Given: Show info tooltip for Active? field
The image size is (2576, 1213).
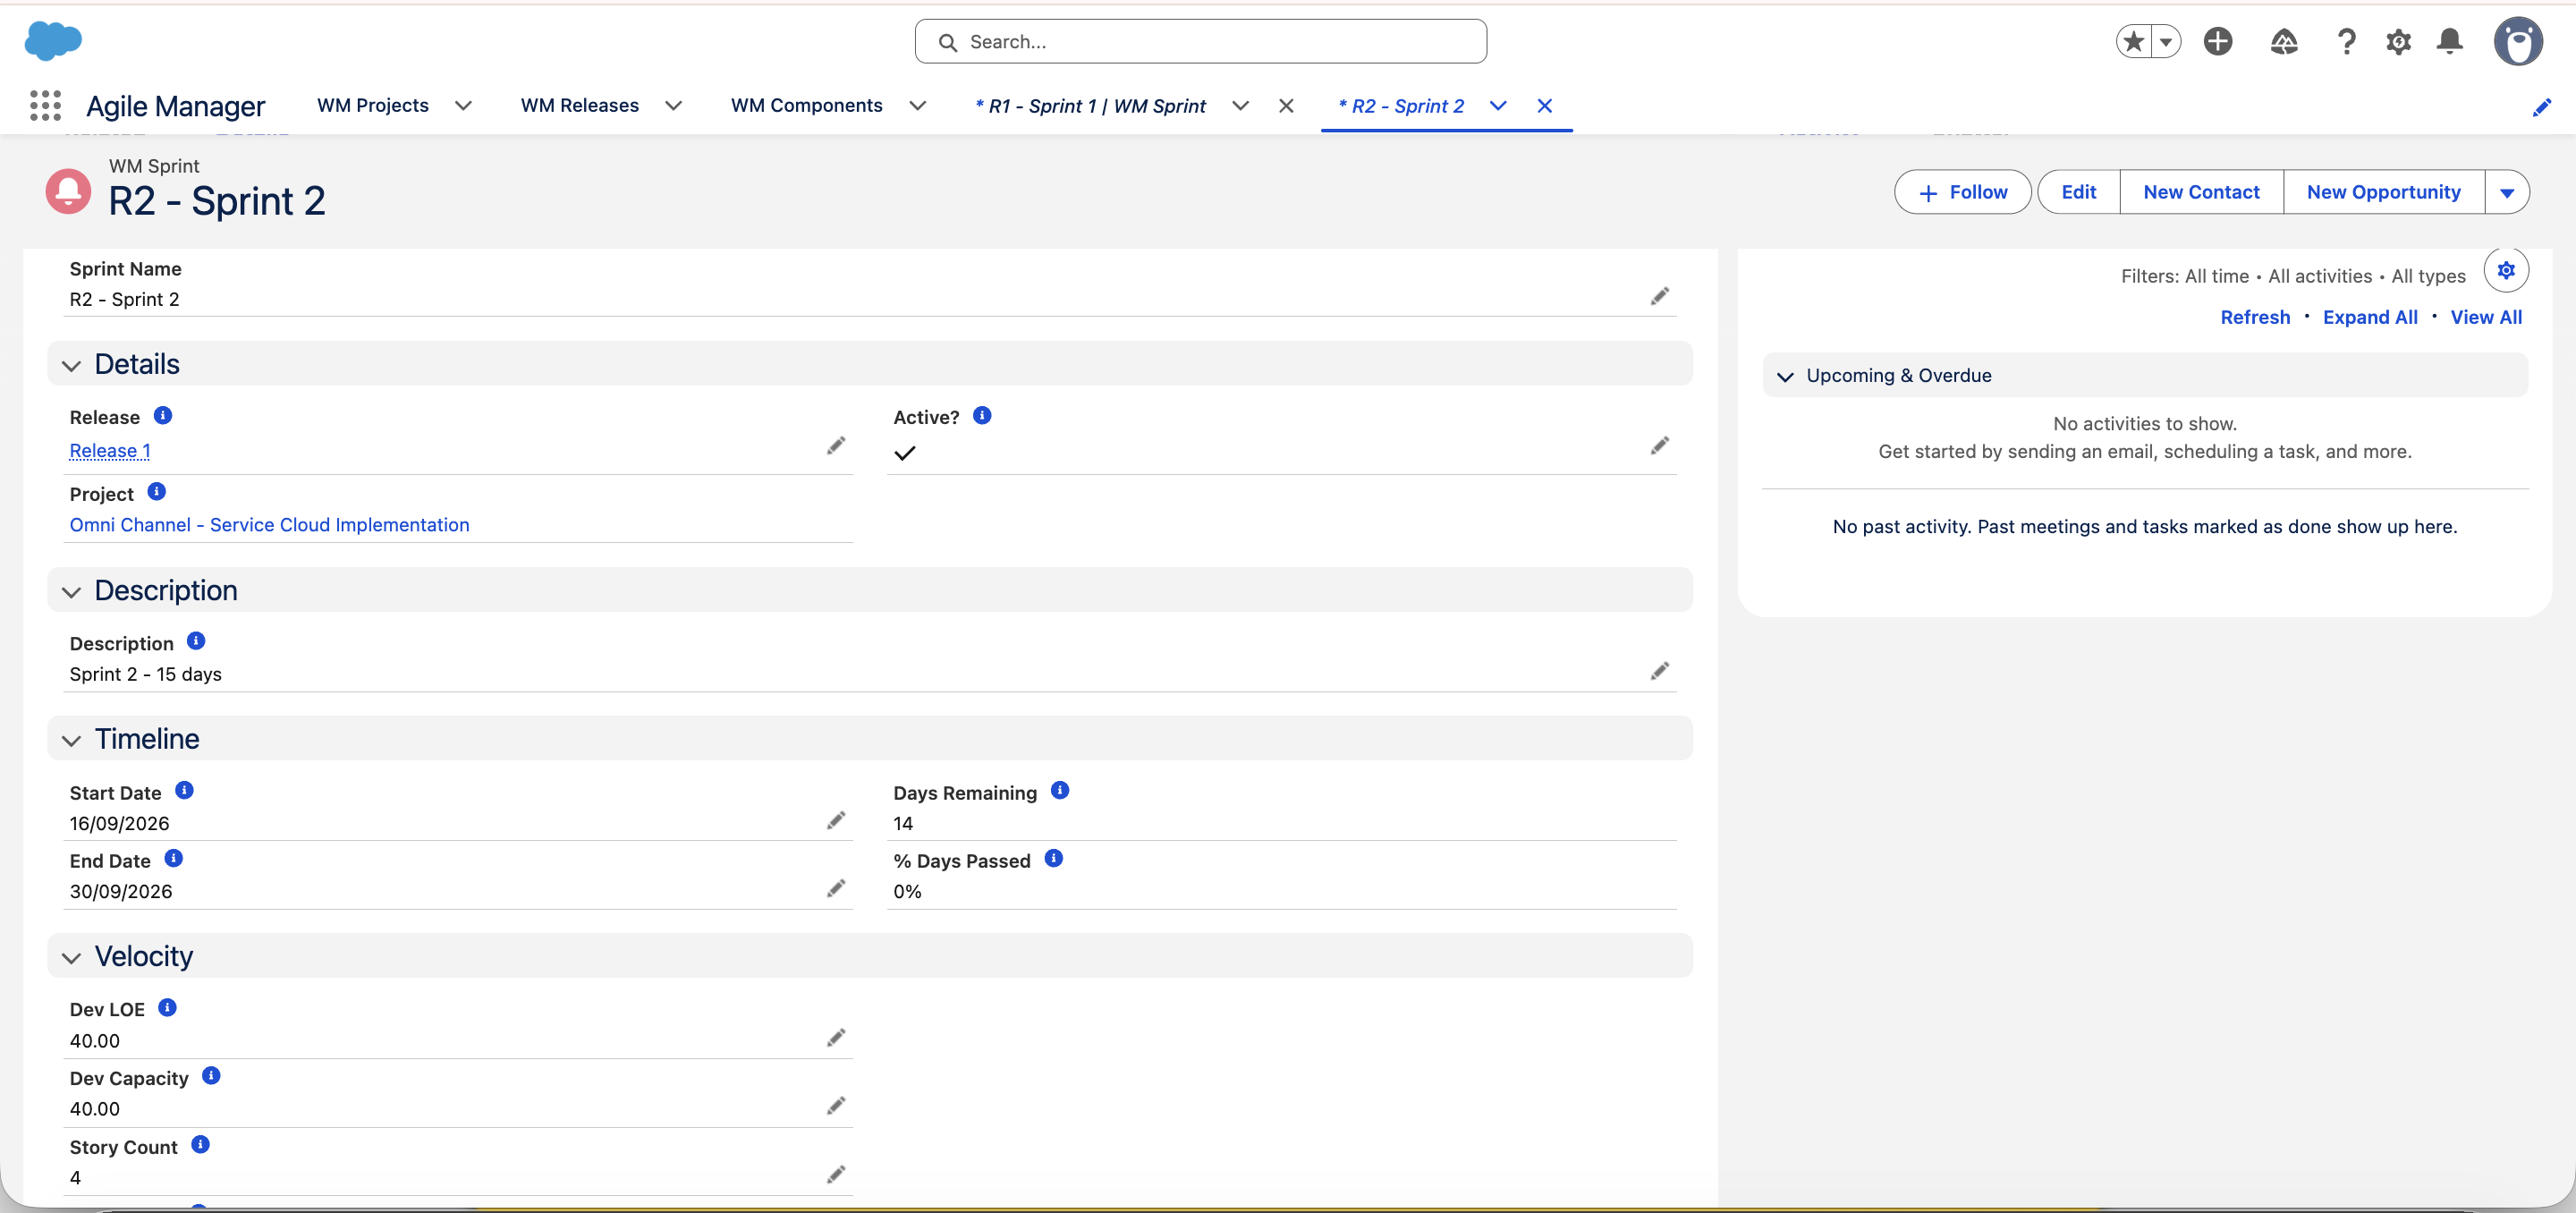Looking at the screenshot, I should point(982,415).
